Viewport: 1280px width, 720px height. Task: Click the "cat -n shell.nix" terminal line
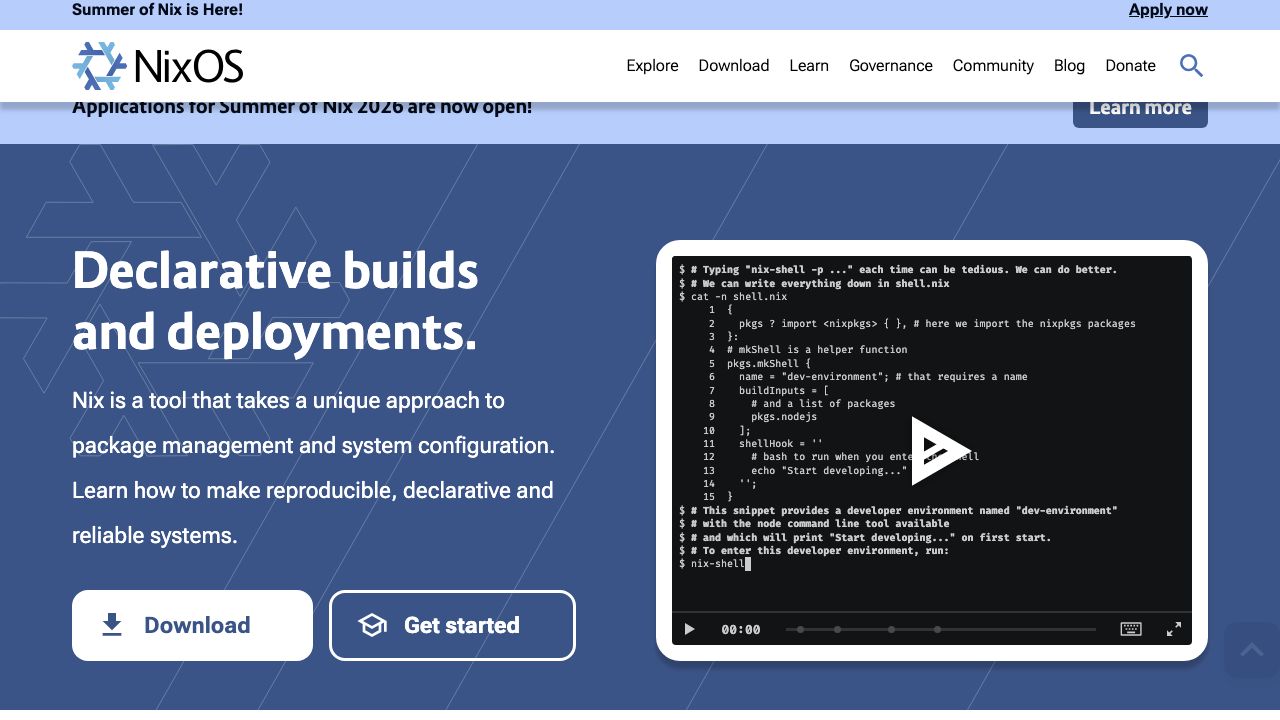tap(733, 296)
